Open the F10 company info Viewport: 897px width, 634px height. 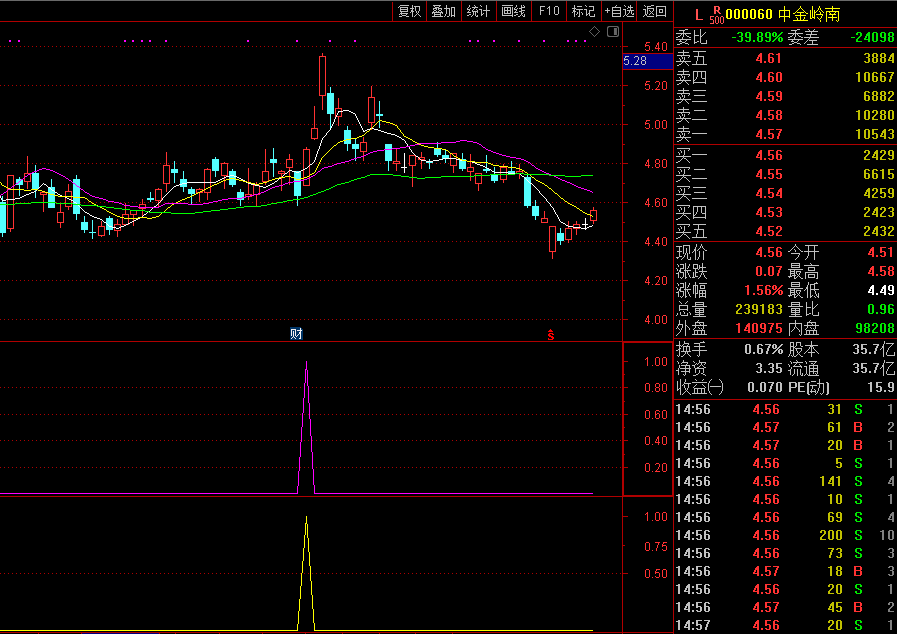tap(549, 11)
